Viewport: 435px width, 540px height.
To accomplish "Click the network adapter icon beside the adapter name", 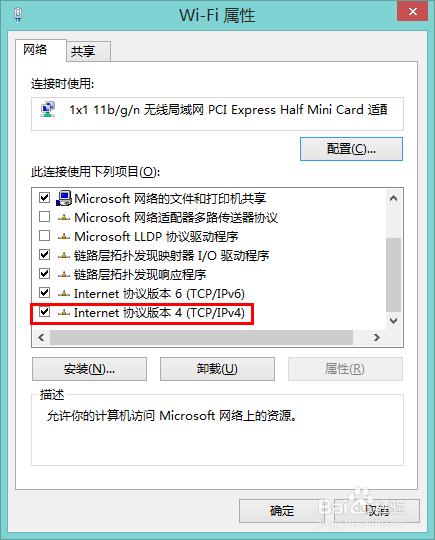I will click(x=48, y=110).
